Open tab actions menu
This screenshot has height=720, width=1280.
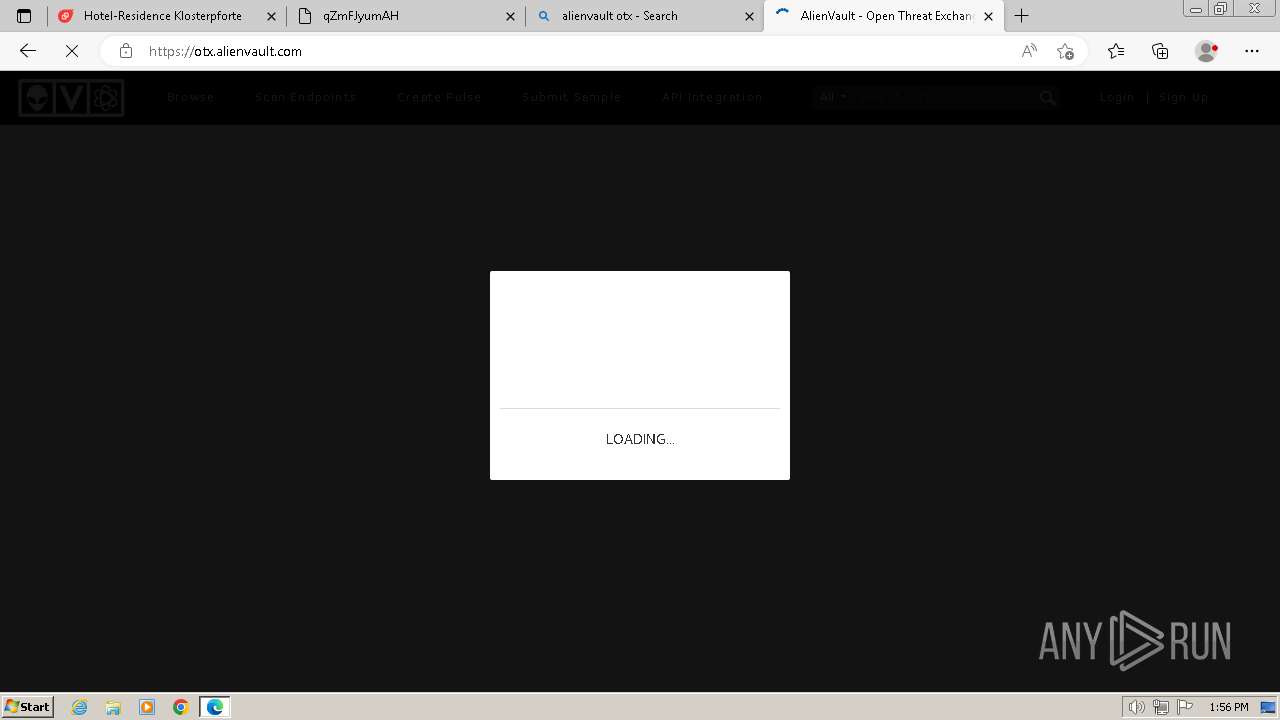(24, 16)
